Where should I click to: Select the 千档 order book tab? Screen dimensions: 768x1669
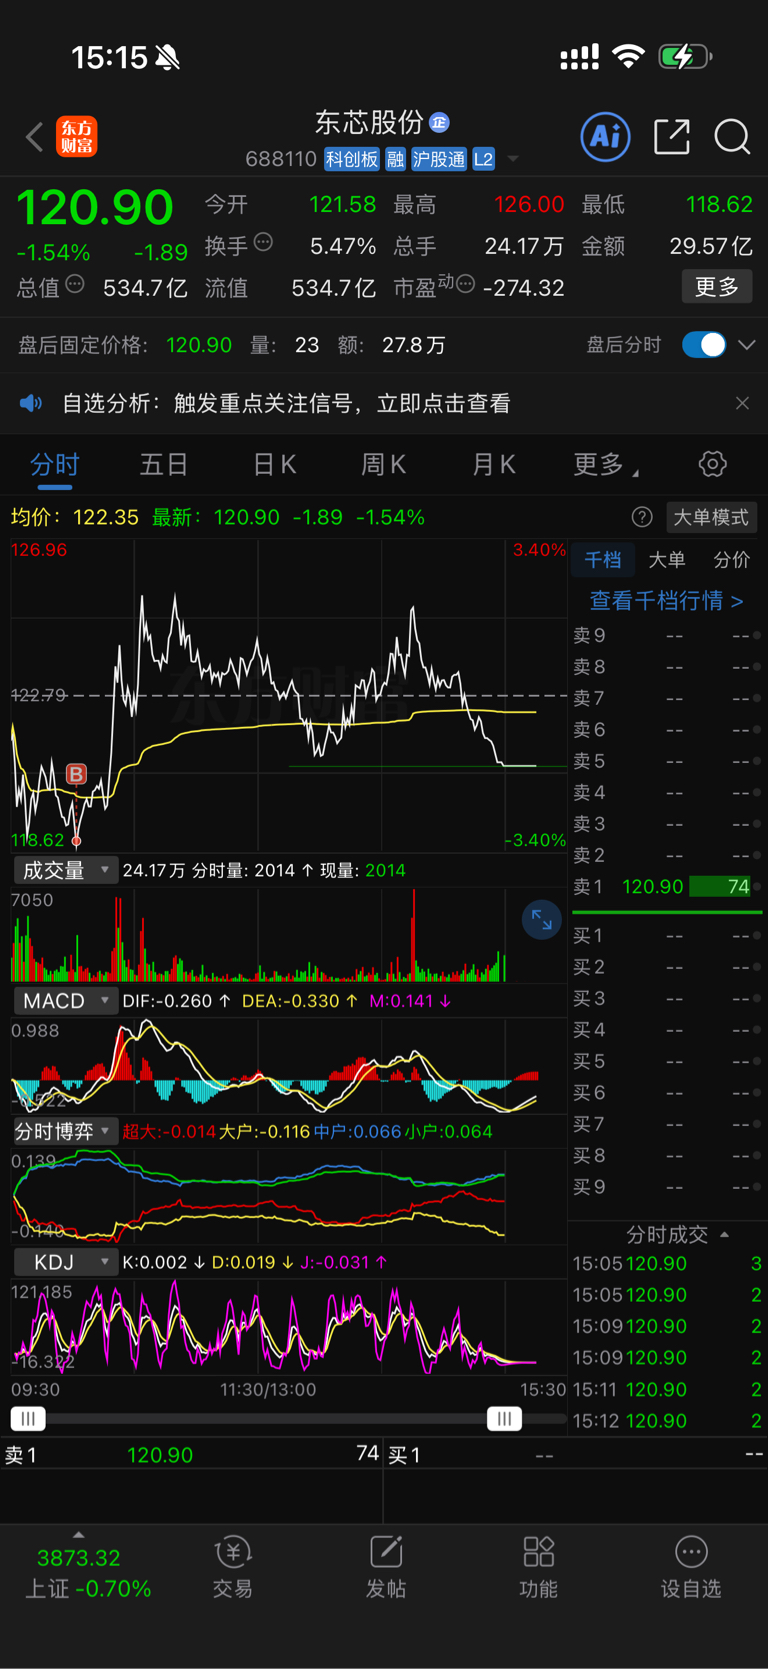[603, 560]
